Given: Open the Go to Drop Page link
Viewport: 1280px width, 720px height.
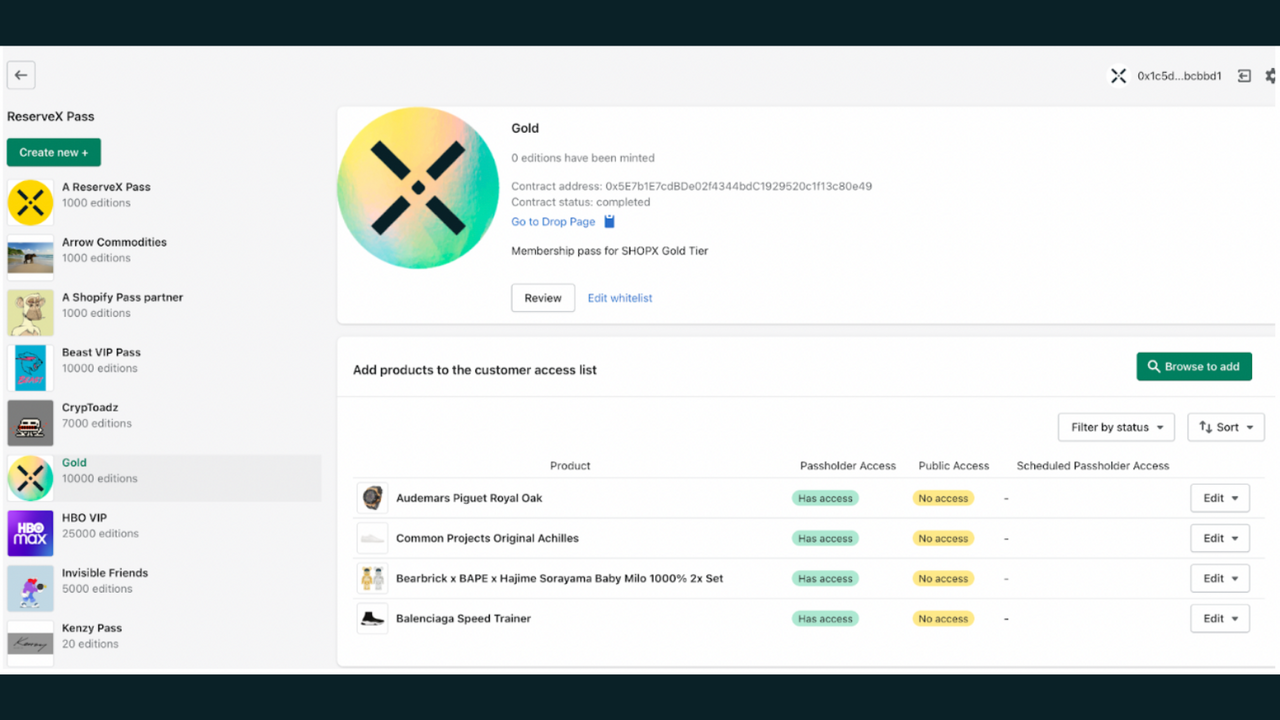Looking at the screenshot, I should click(553, 221).
